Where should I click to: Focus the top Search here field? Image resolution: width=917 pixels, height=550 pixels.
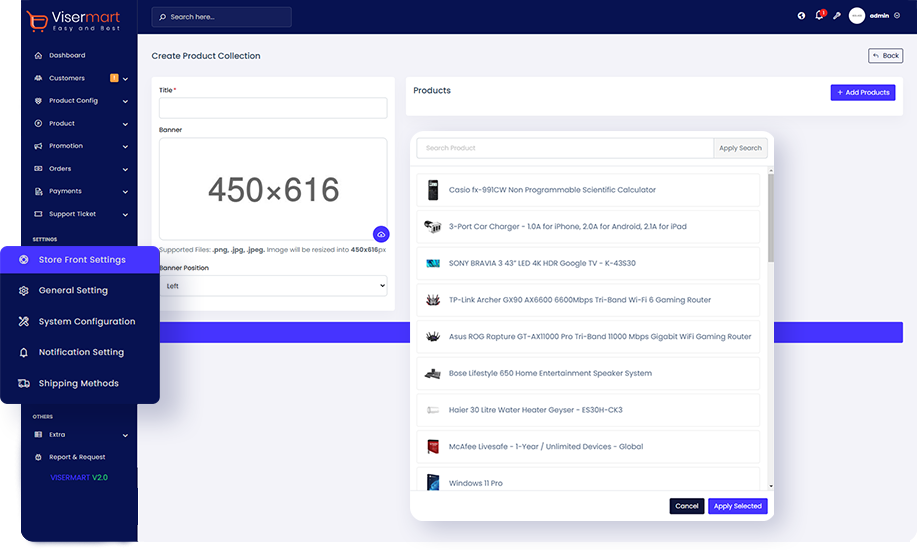222,17
